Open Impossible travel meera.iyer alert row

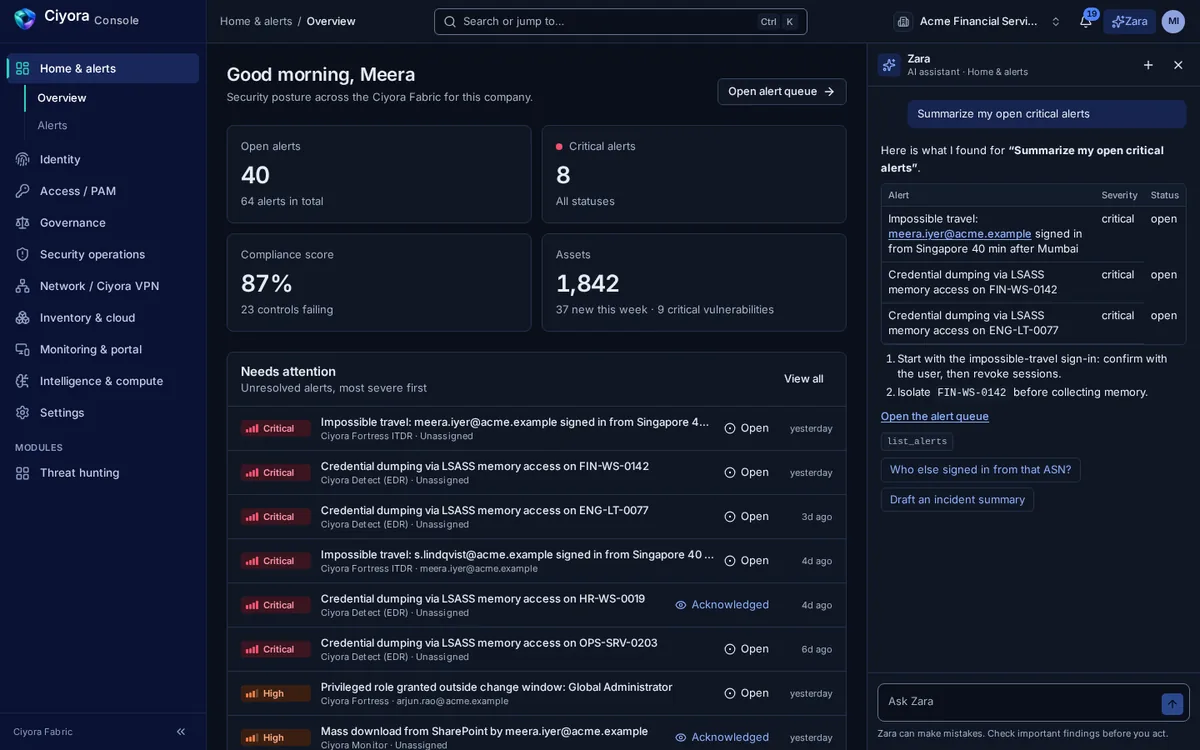(x=537, y=428)
